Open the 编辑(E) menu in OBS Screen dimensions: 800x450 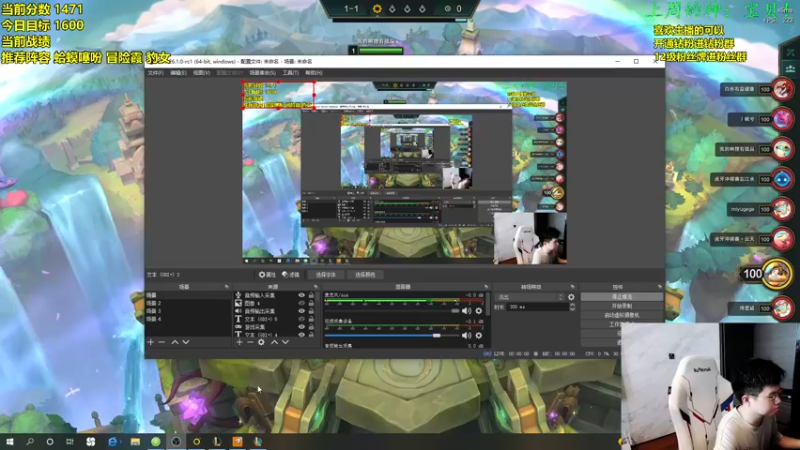pos(178,73)
